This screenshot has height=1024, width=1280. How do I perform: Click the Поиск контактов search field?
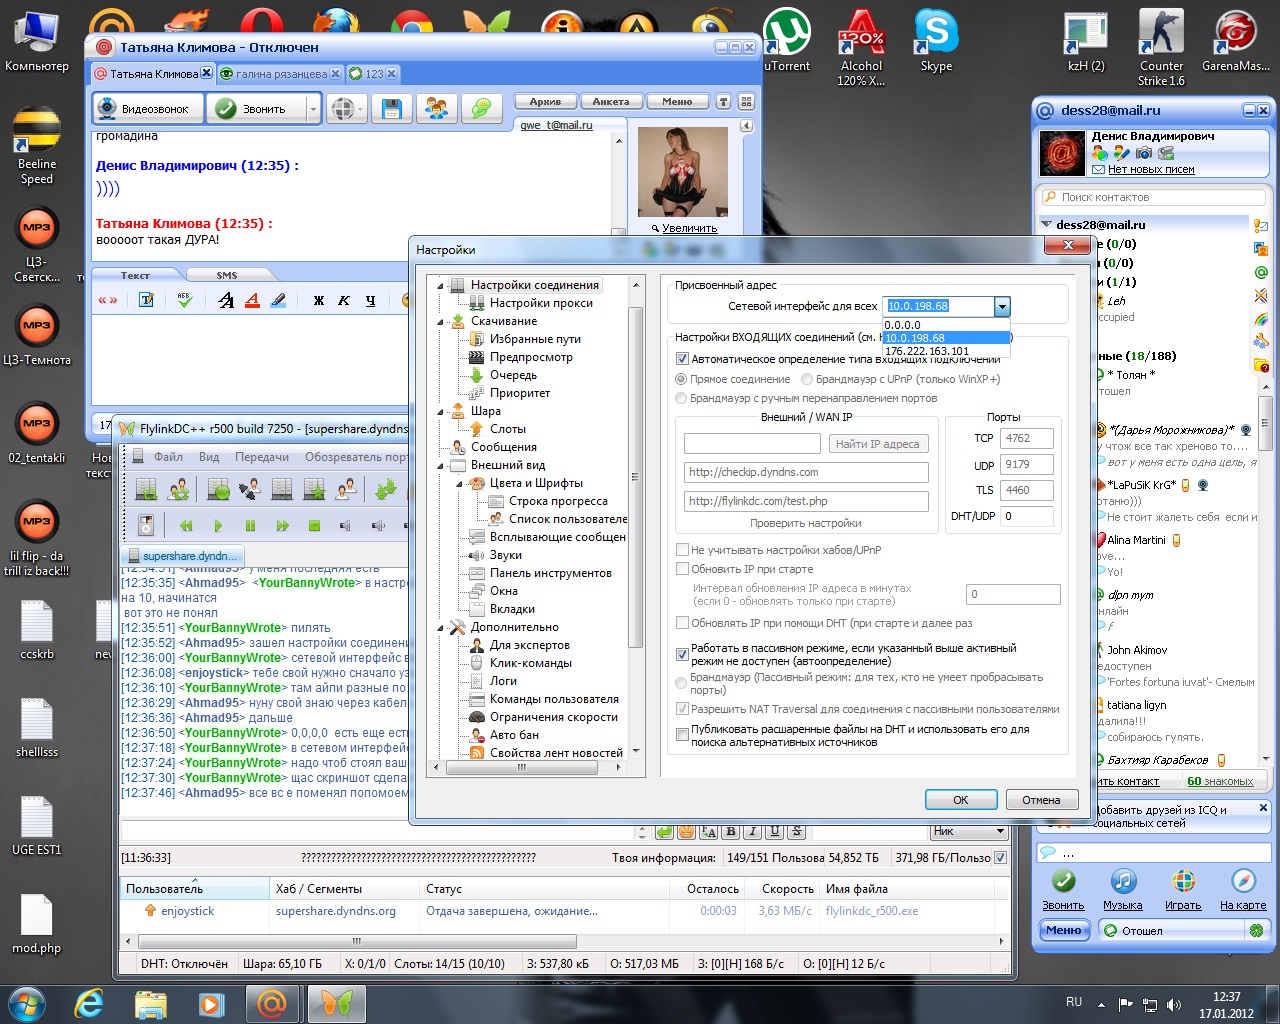[1150, 197]
